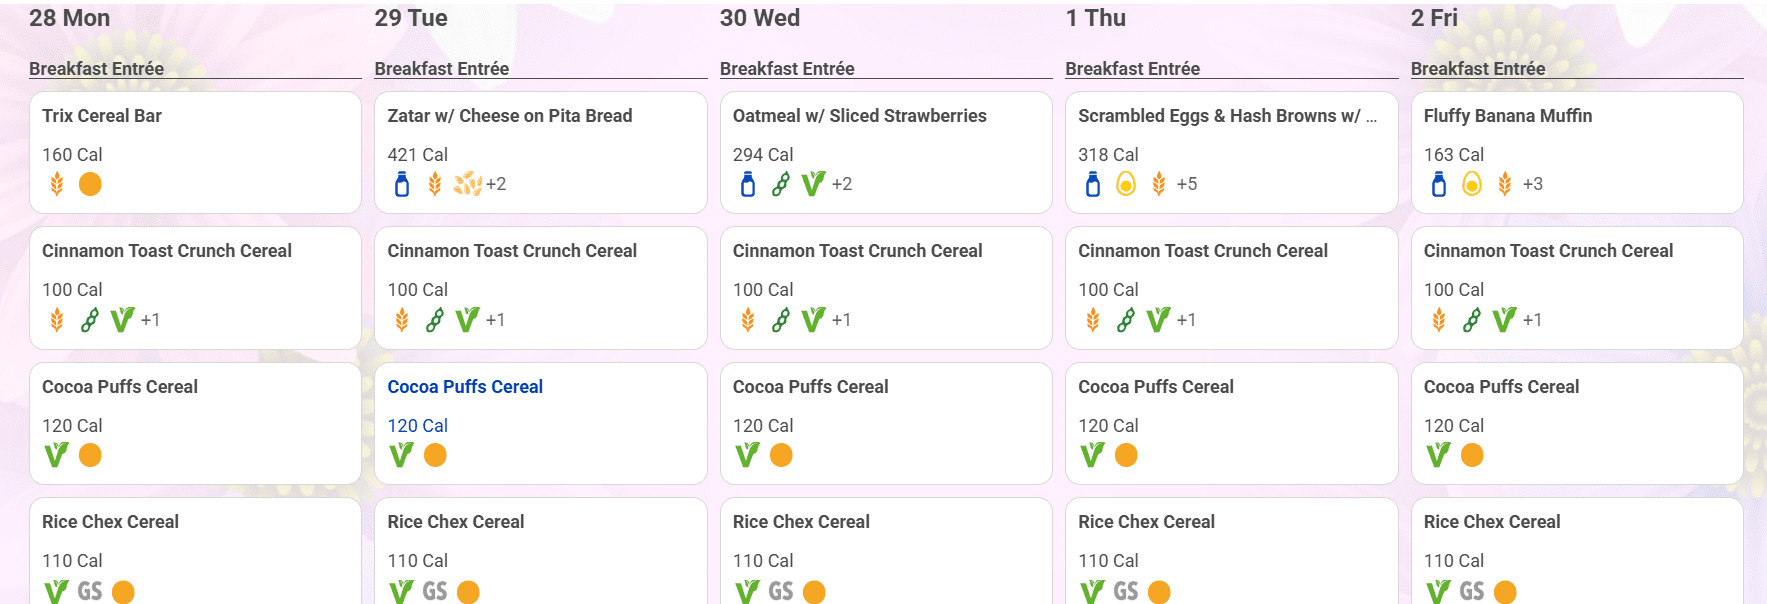Image resolution: width=1767 pixels, height=604 pixels.
Task: Open Thursday's Breakfast Entrée section heading
Action: 1132,68
